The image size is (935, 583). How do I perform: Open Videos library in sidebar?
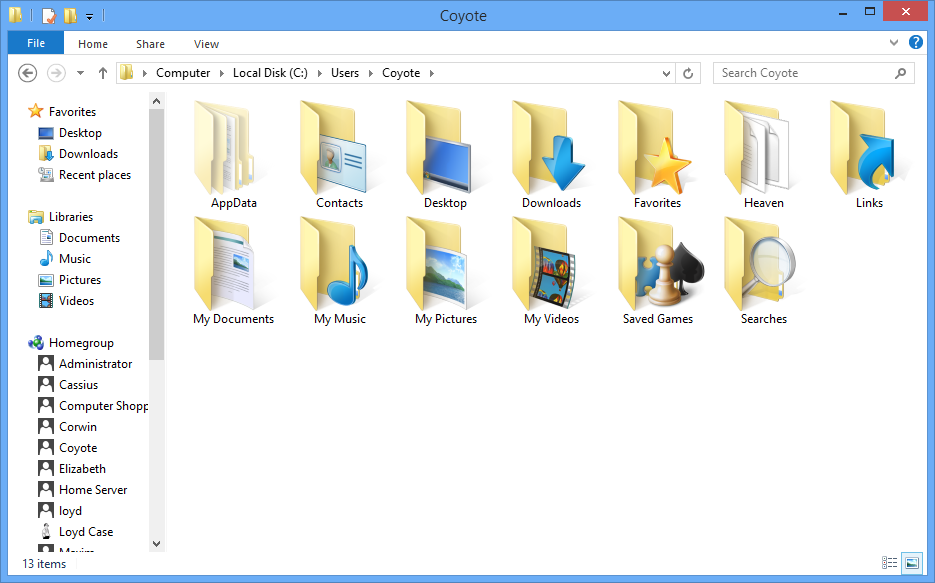(76, 301)
